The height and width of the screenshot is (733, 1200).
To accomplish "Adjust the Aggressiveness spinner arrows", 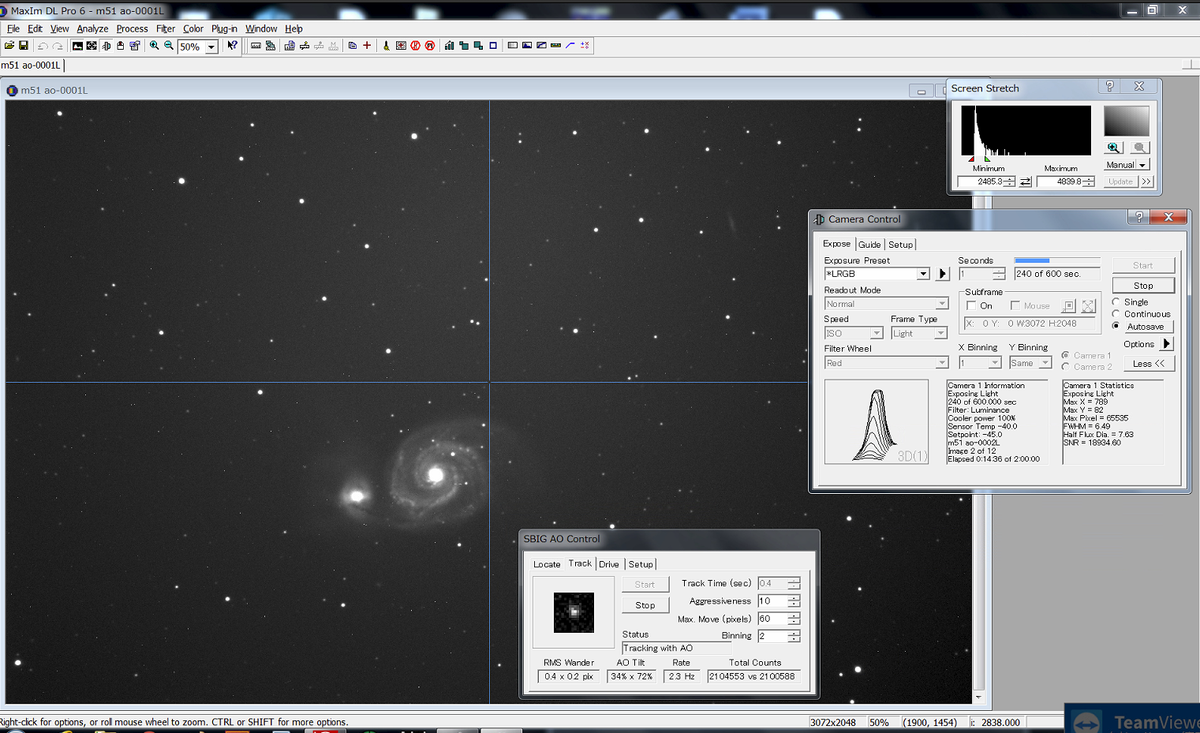I will point(794,601).
